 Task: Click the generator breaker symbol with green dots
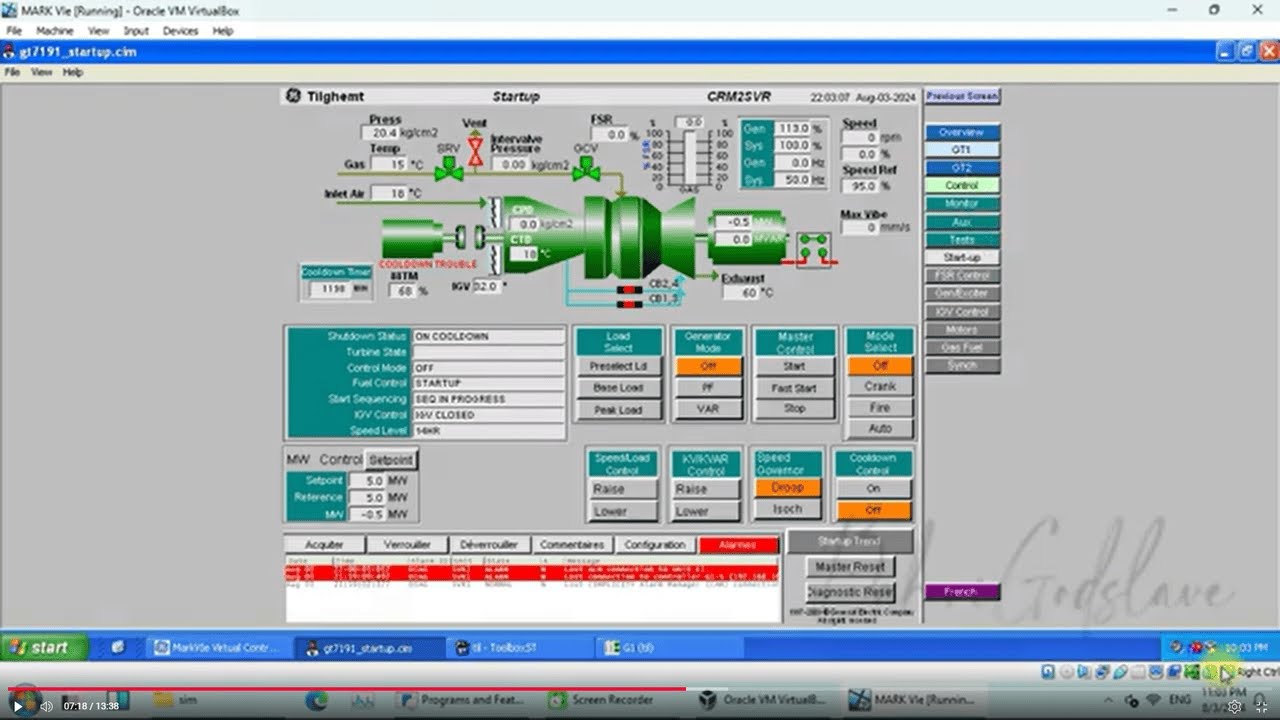click(x=812, y=248)
